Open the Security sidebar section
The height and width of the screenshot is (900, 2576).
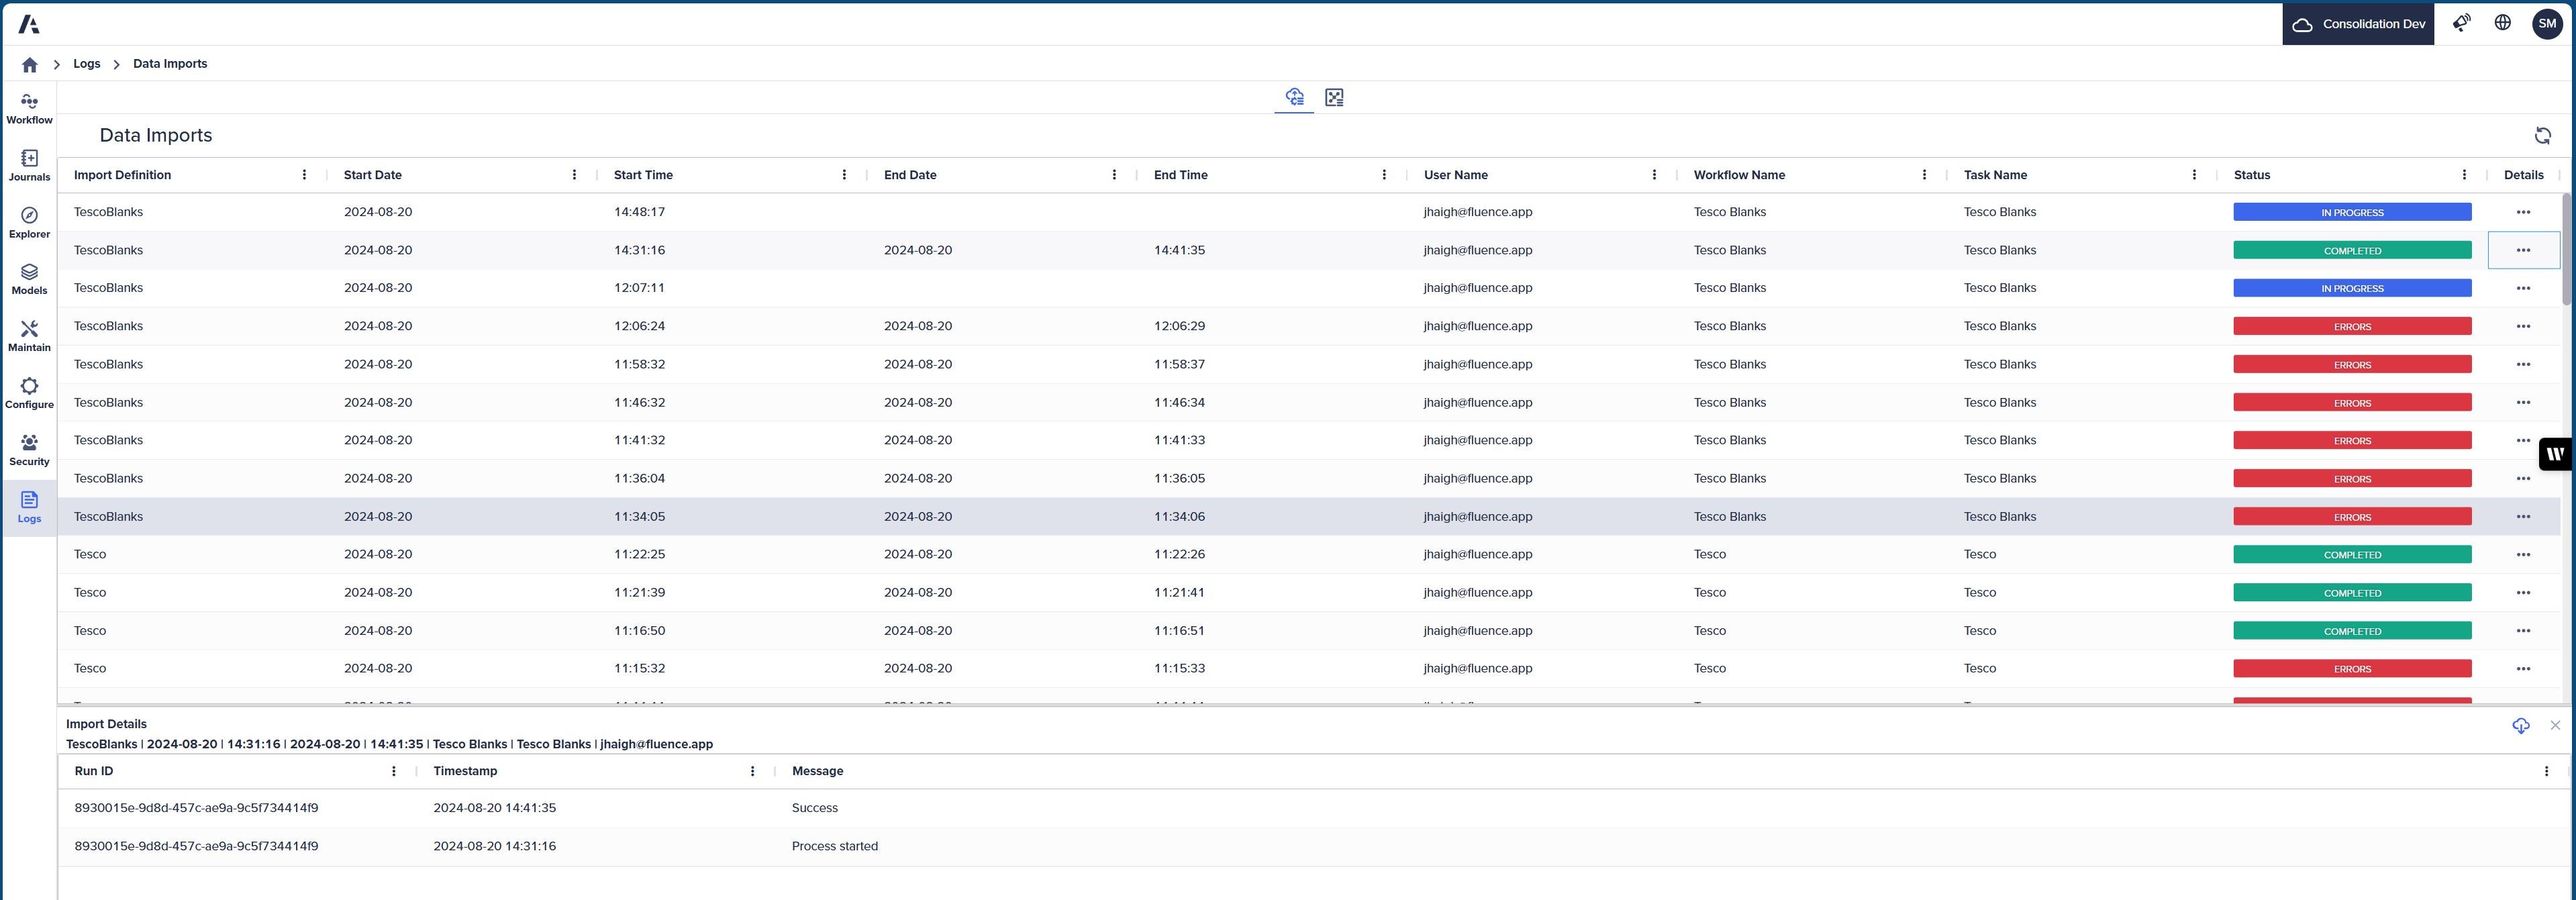click(29, 451)
